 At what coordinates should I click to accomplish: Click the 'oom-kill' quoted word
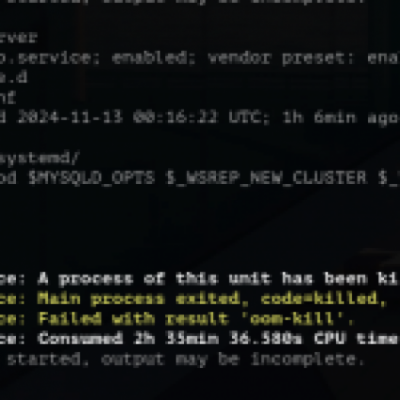click(292, 319)
